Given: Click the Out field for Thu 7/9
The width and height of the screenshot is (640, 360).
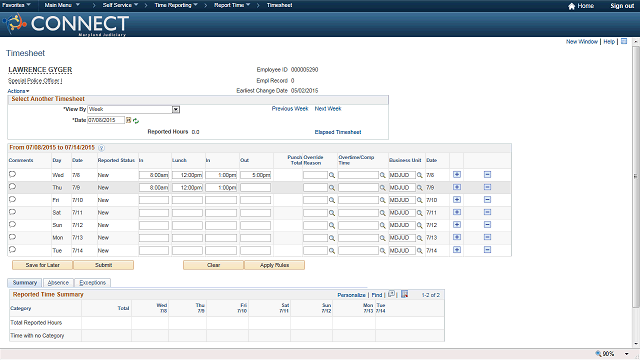Looking at the screenshot, I should point(256,188).
